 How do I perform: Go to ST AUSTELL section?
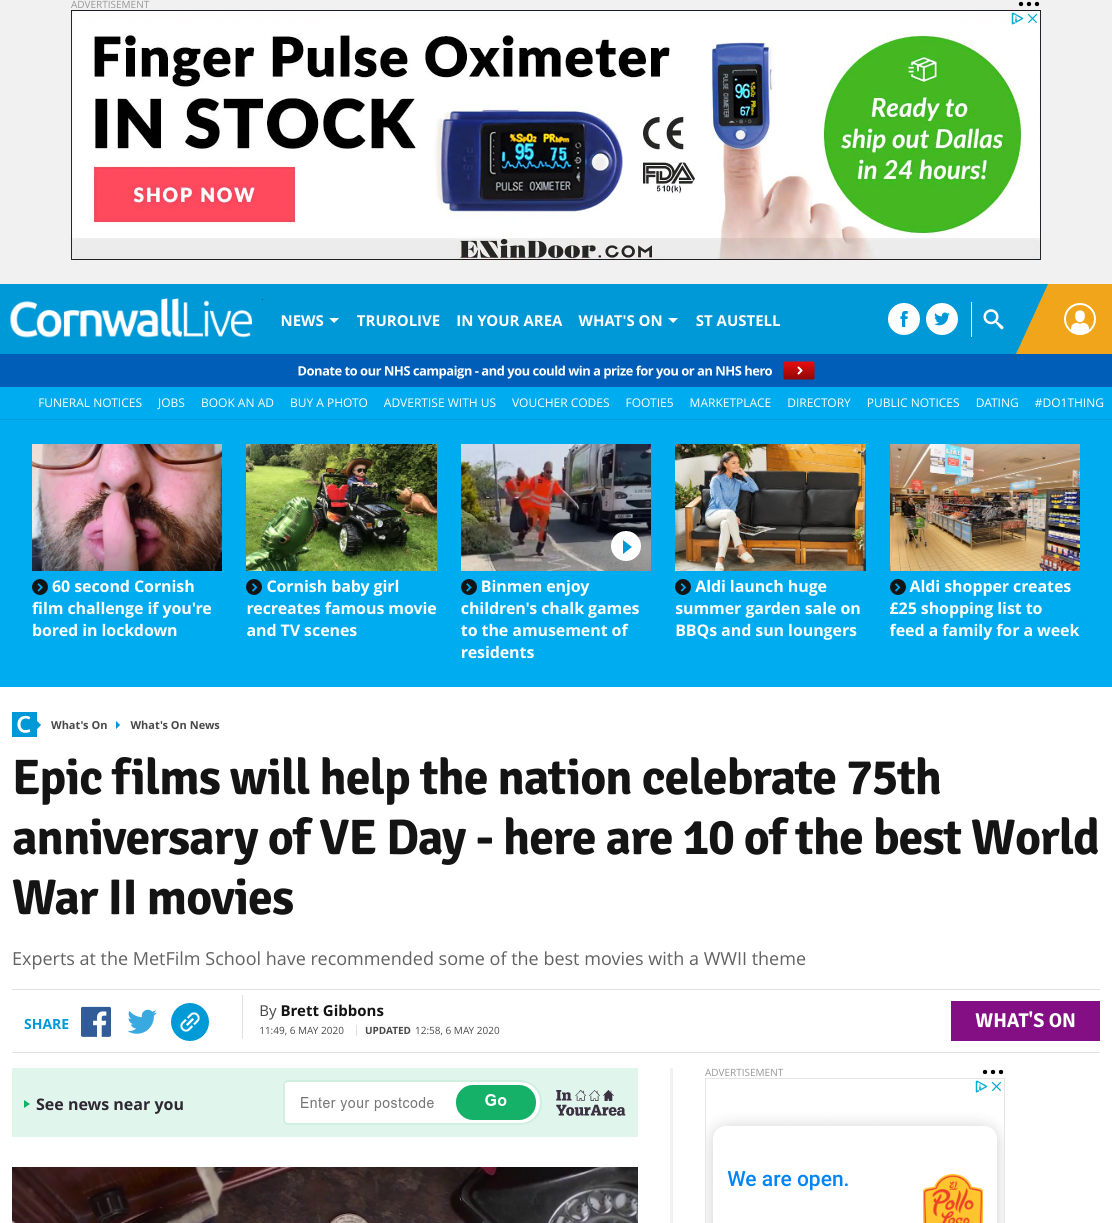click(738, 321)
